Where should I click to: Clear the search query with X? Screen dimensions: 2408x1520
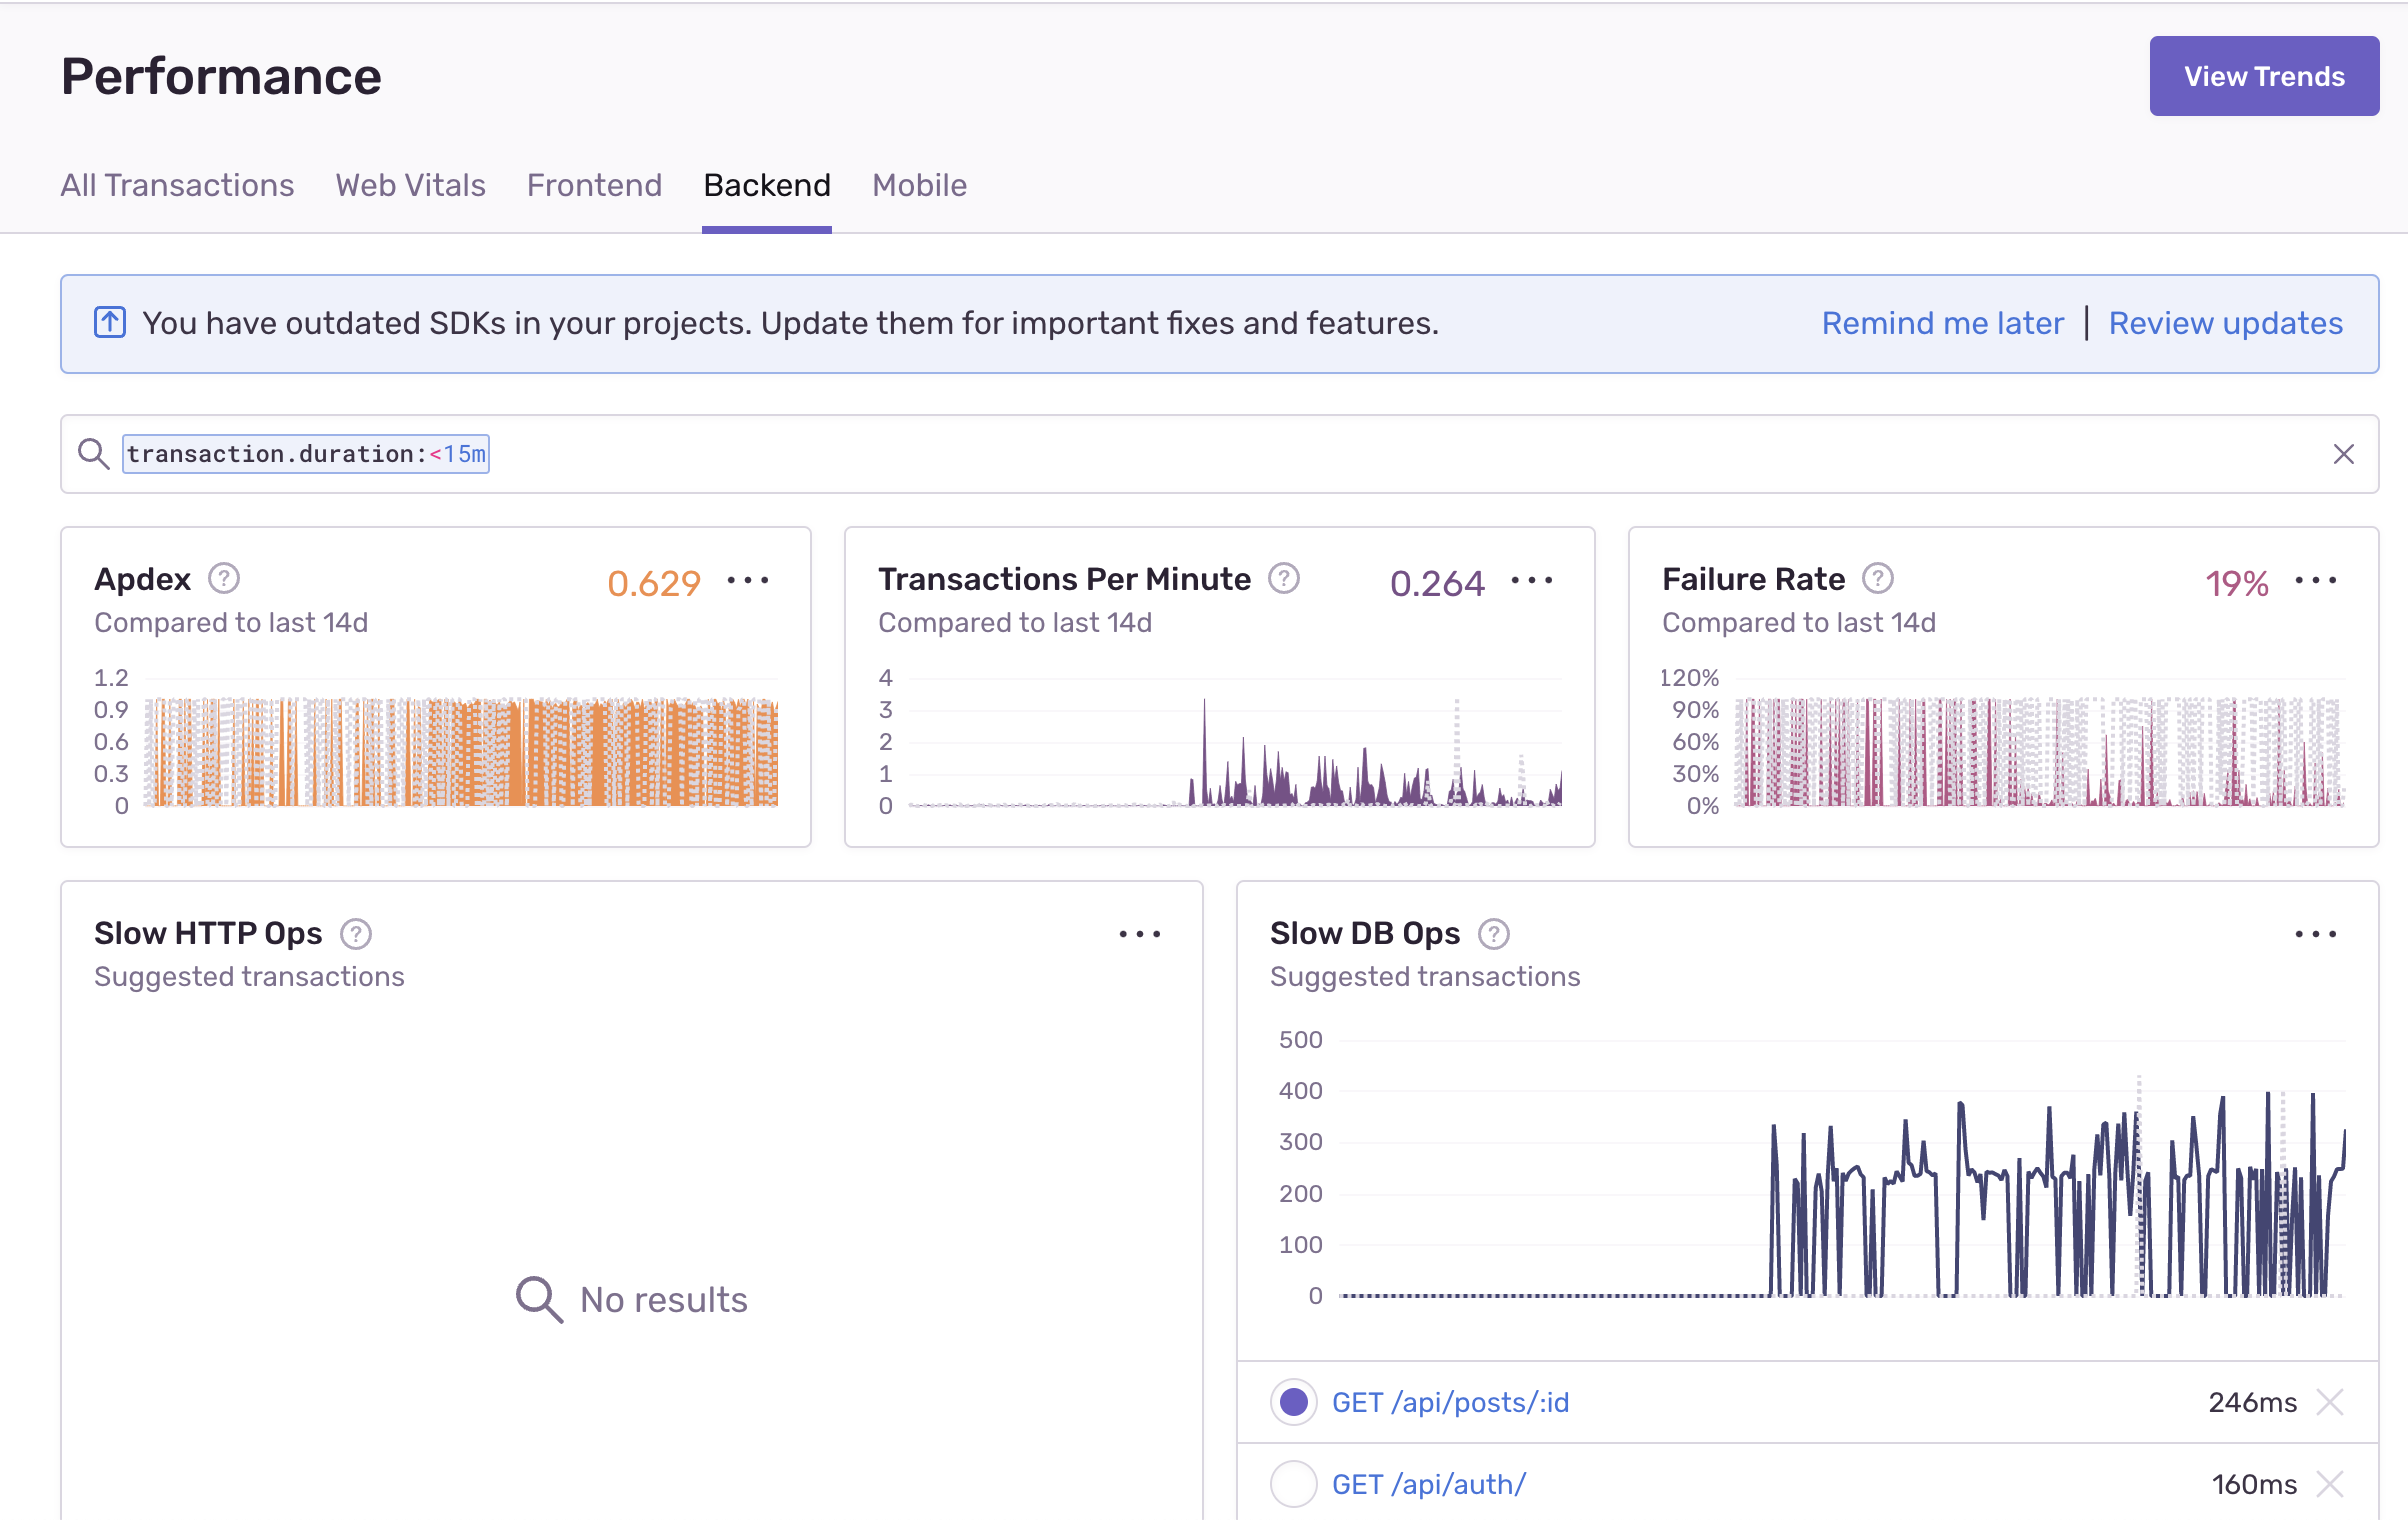point(2343,454)
